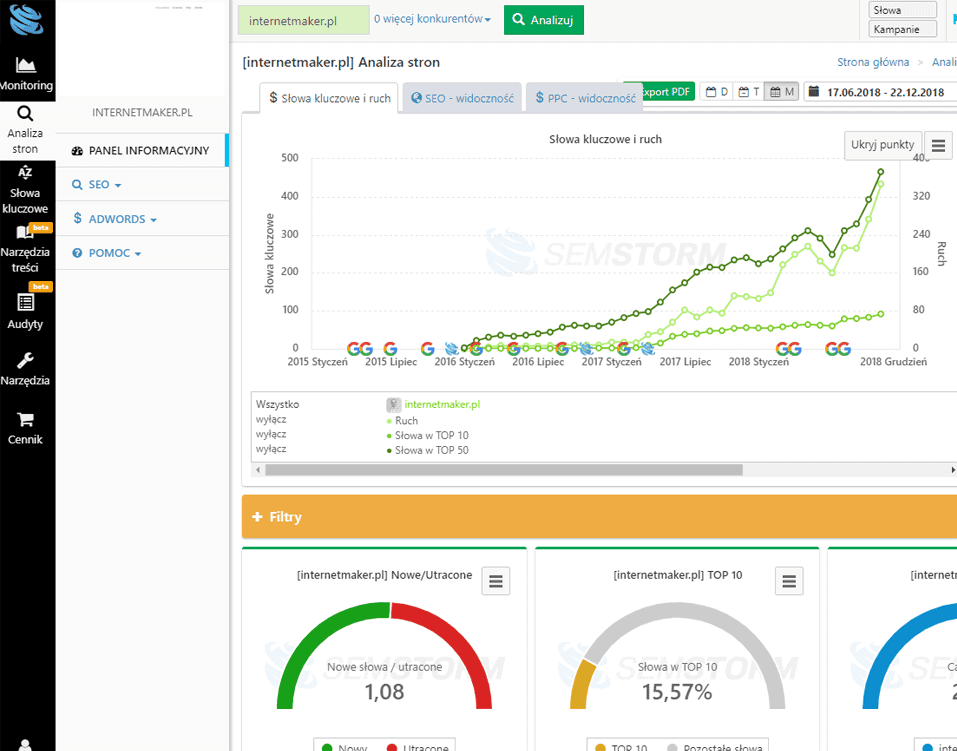Click last data point of TOP 50 line
The image size is (957, 751).
point(881,172)
